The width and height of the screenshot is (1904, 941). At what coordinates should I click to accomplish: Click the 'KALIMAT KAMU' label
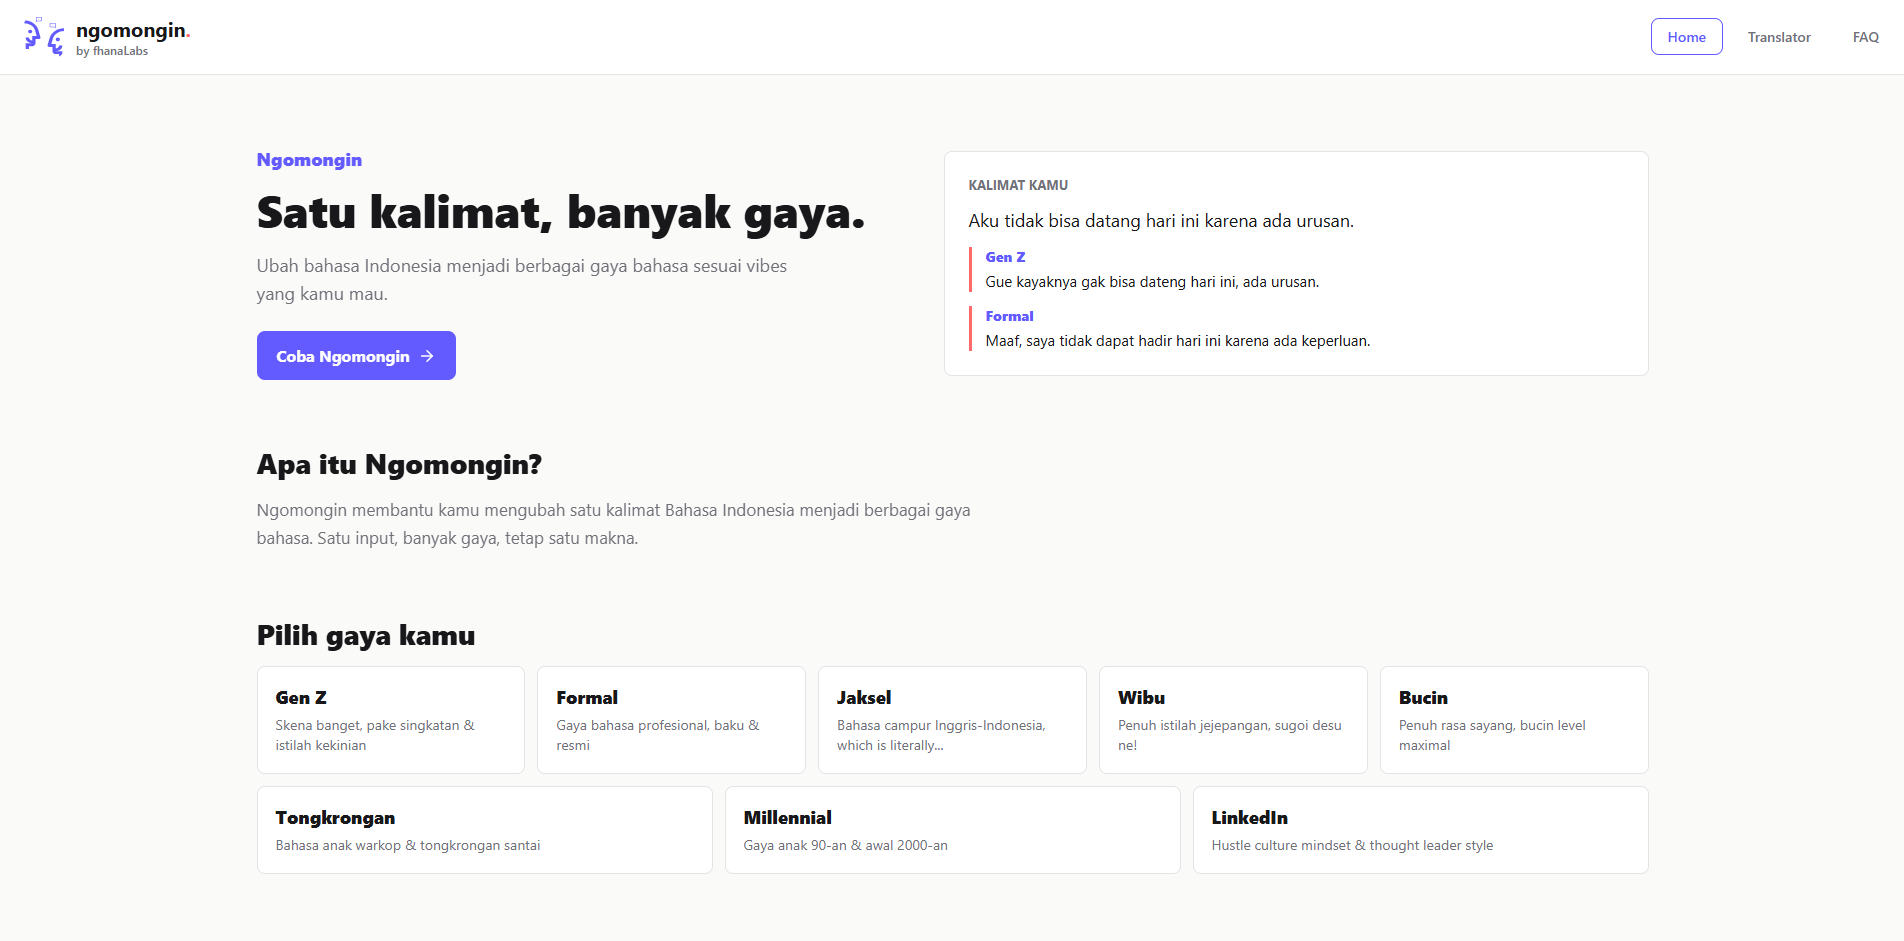point(1018,185)
